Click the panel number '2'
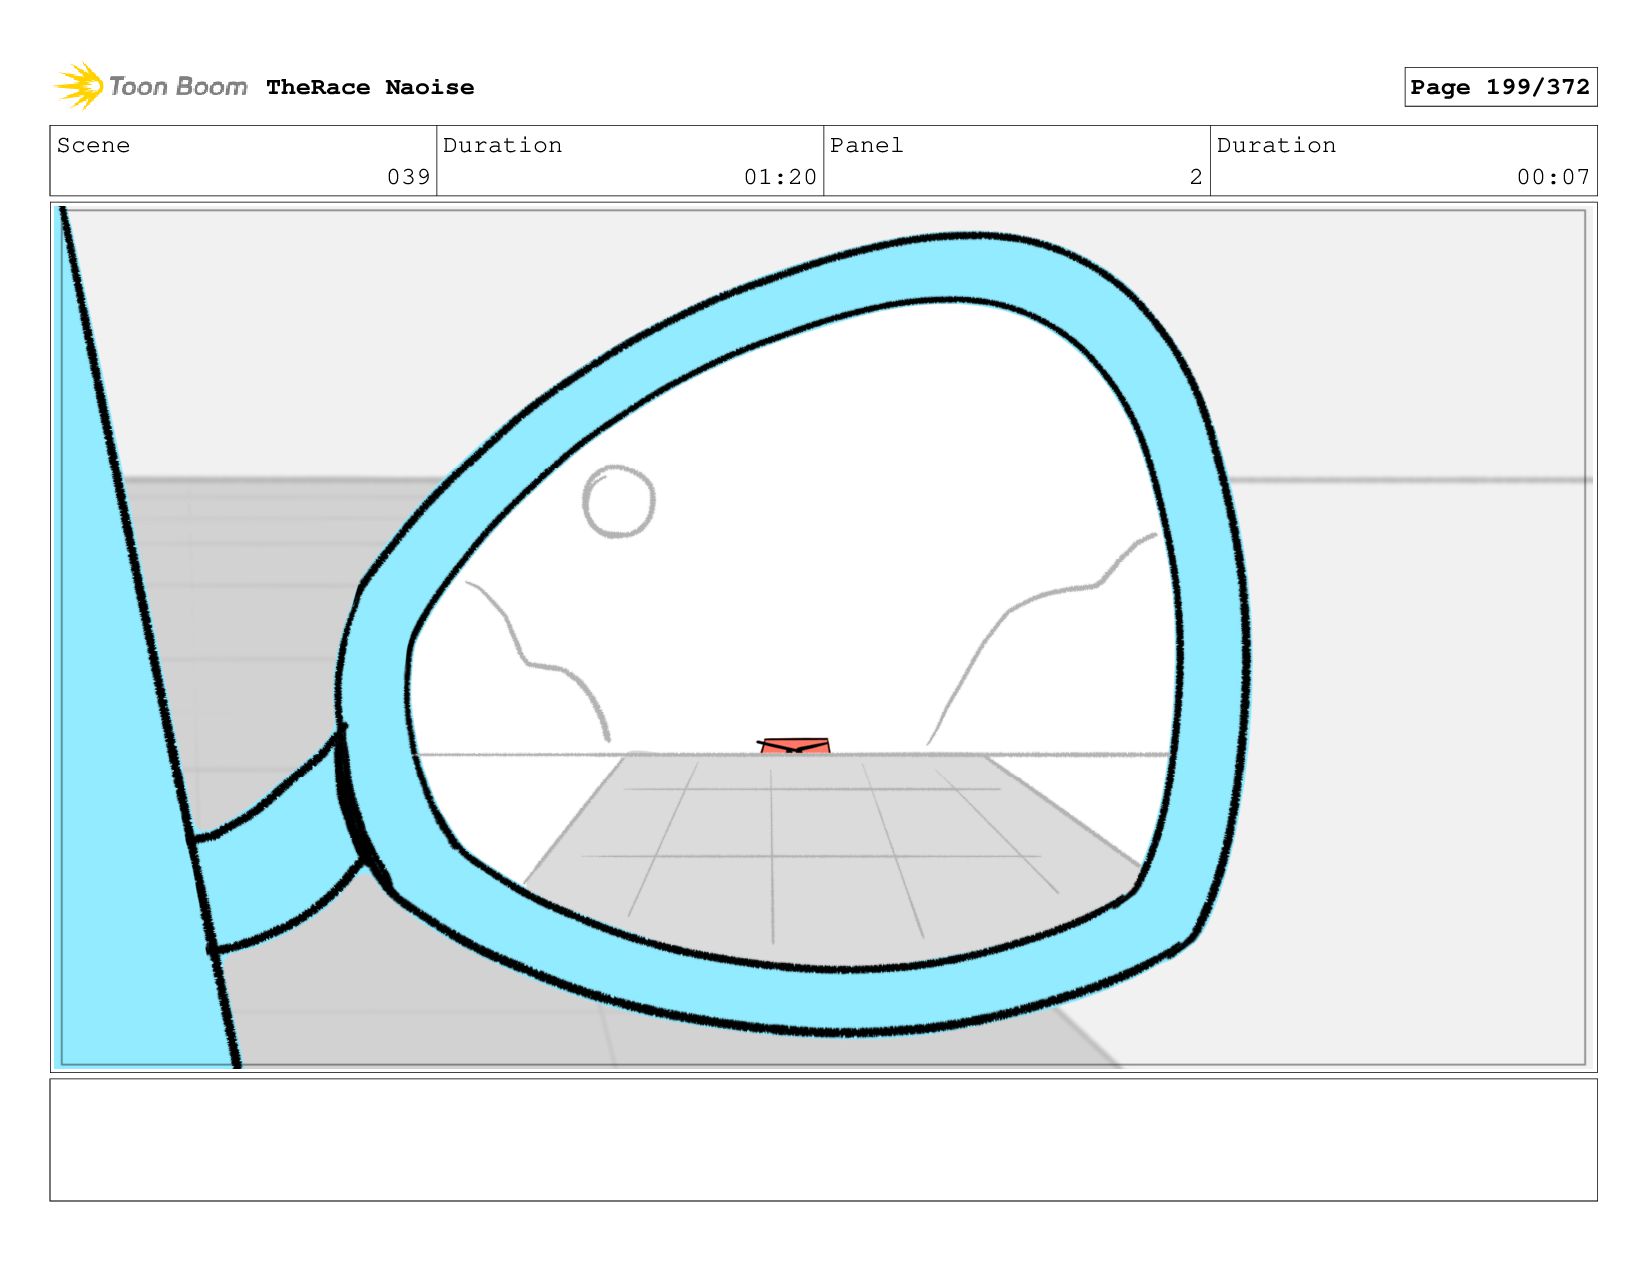This screenshot has height=1276, width=1648. click(1196, 177)
